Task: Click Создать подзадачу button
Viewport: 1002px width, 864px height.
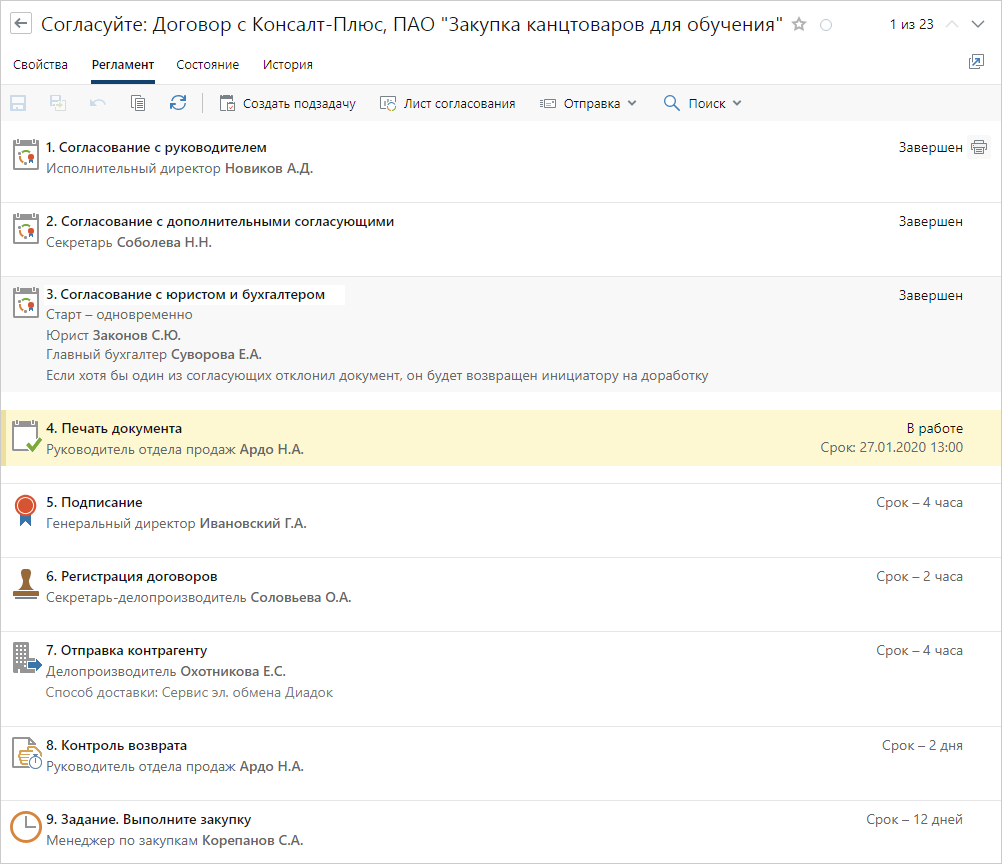Action: coord(287,103)
